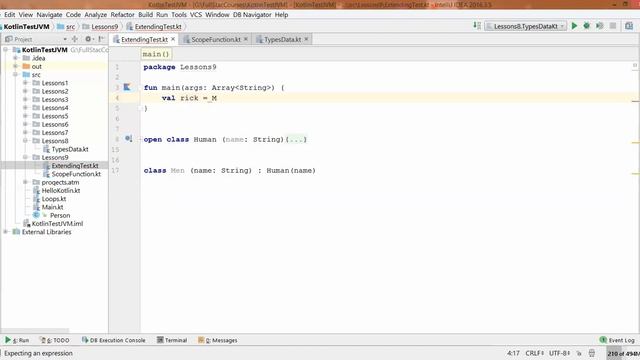Click the memory usage indicator
The width and height of the screenshot is (640, 360).
tap(623, 353)
